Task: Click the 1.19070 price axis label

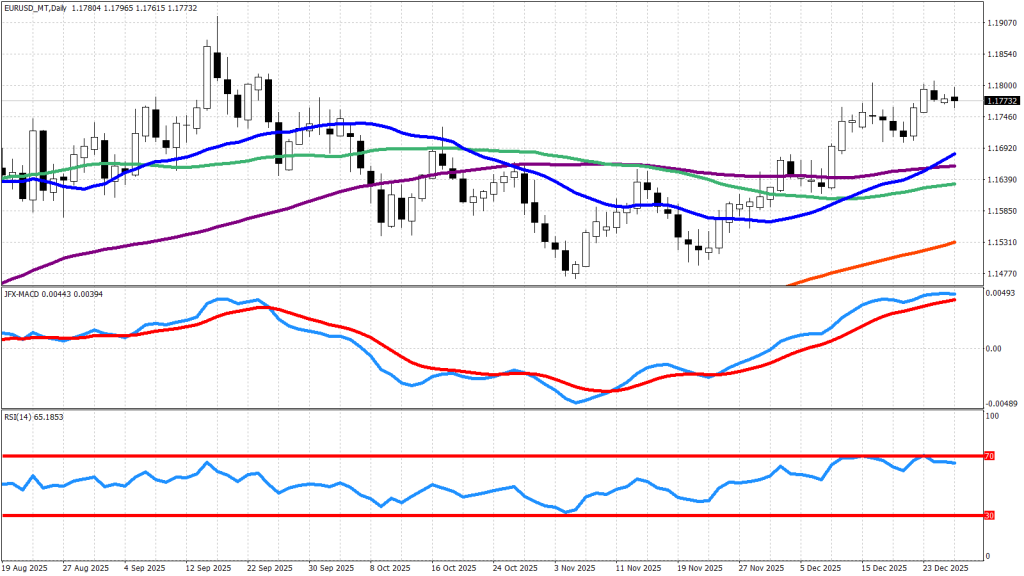Action: [1001, 22]
